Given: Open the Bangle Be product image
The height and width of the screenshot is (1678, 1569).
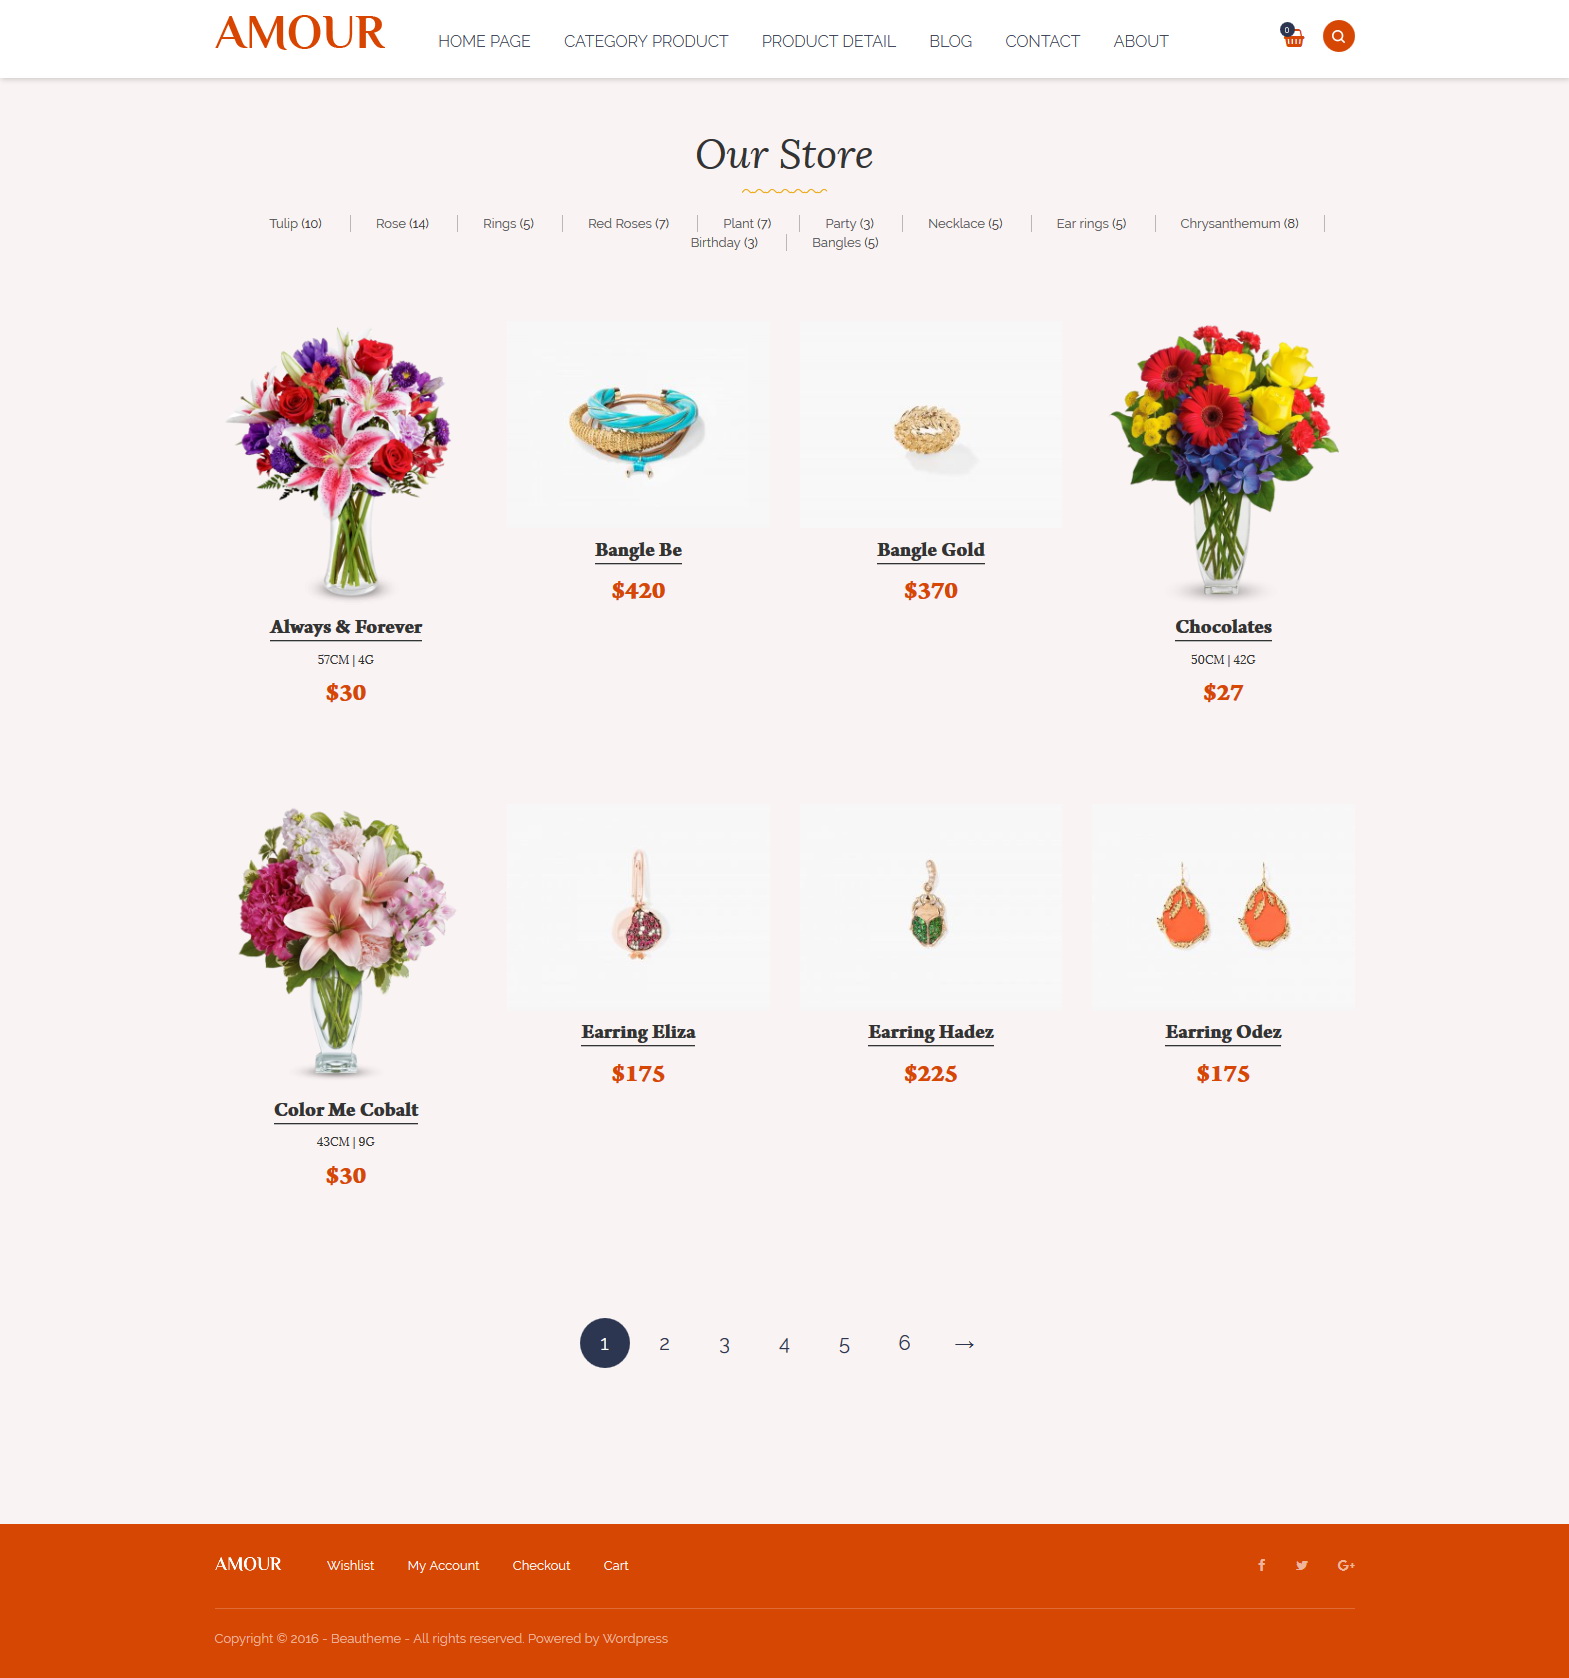Looking at the screenshot, I should pos(638,424).
